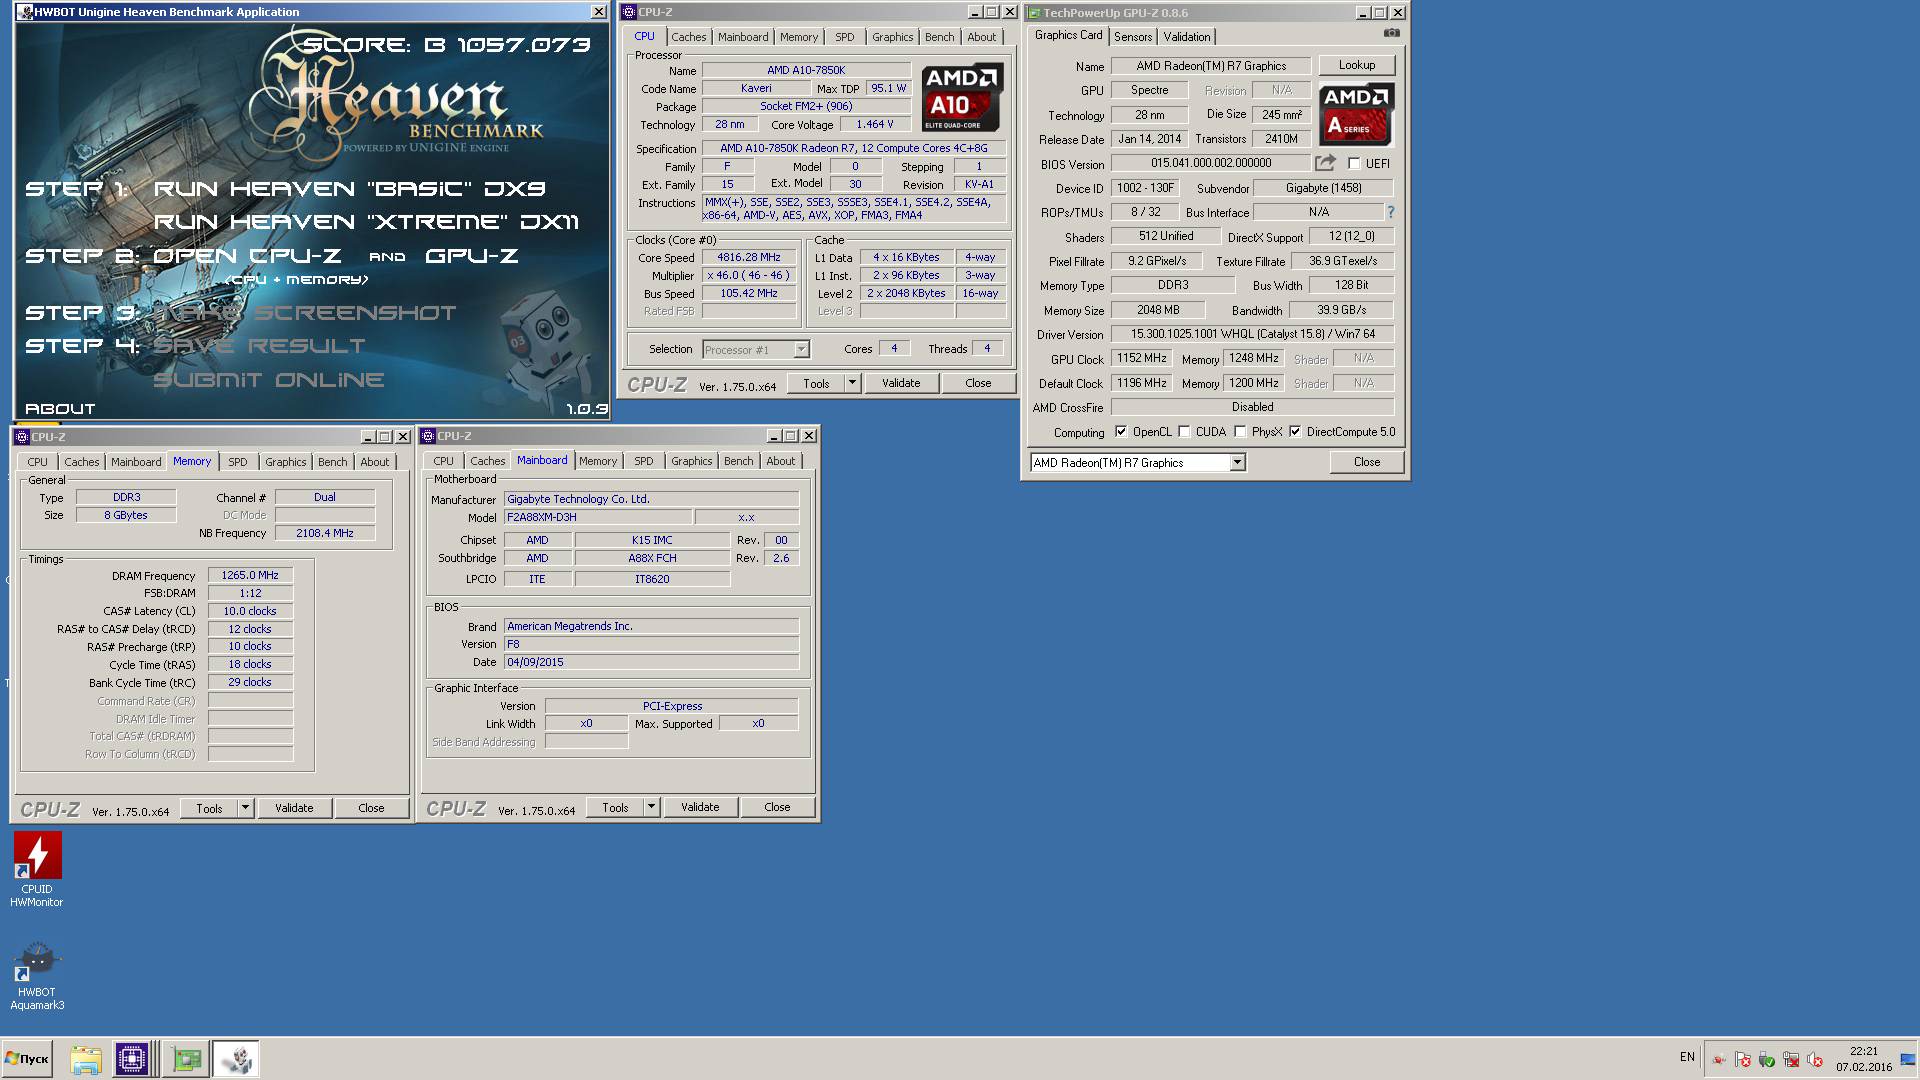Screen dimensions: 1920x1080
Task: Switch to Bench tab in top CPU-Z window
Action: click(x=939, y=37)
